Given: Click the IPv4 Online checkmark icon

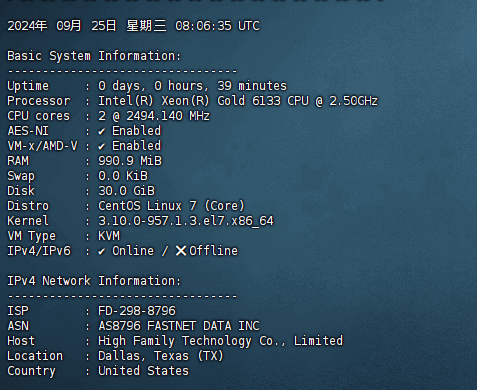Looking at the screenshot, I should (102, 252).
